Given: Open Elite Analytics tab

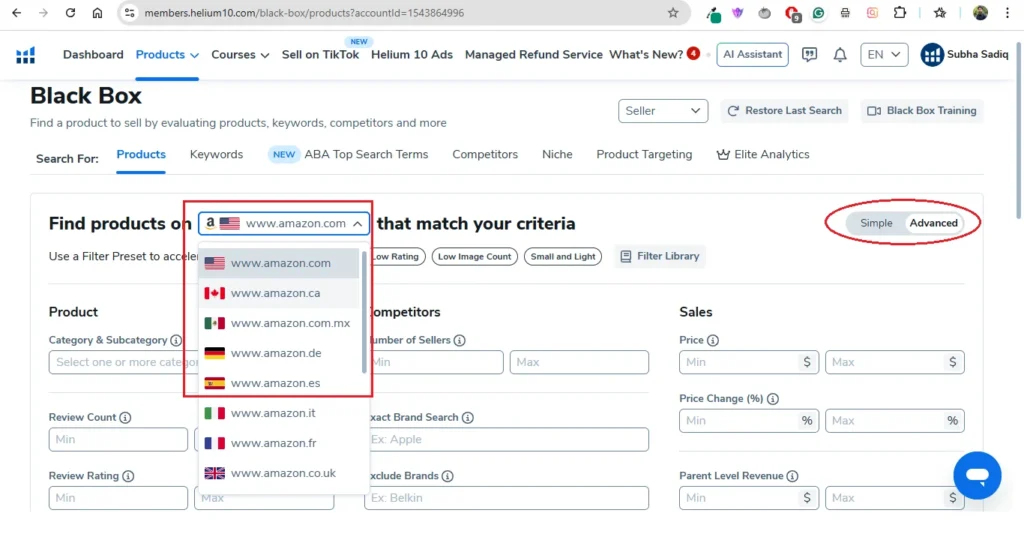Looking at the screenshot, I should pos(763,155).
